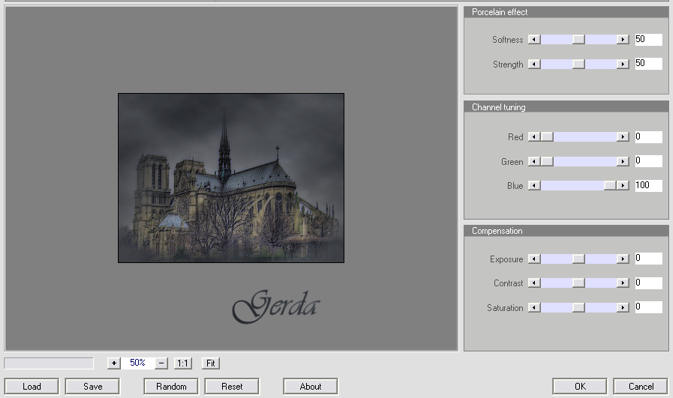
Task: Generate Random filter settings
Action: click(x=171, y=386)
